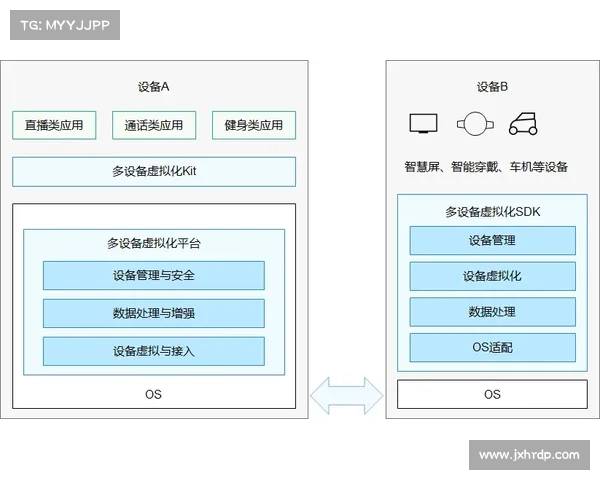
Task: Click the 多设备虚拟化SDK heading
Action: (492, 212)
